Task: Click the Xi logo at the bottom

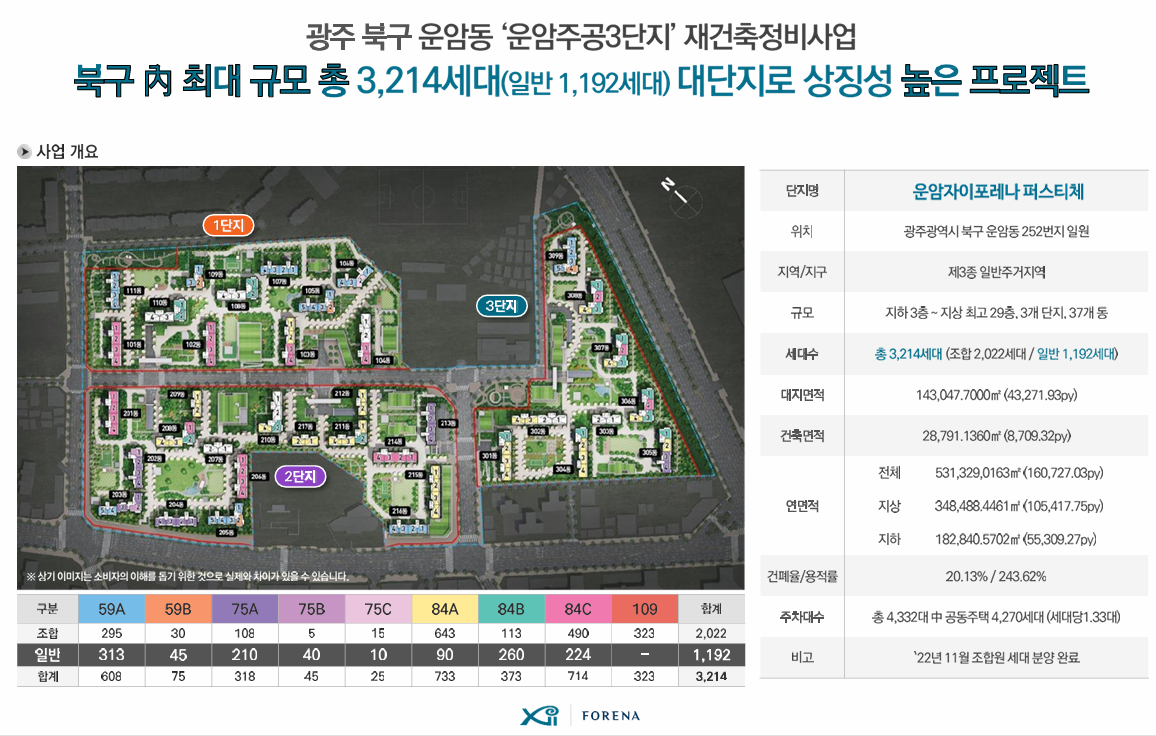Action: coord(540,715)
